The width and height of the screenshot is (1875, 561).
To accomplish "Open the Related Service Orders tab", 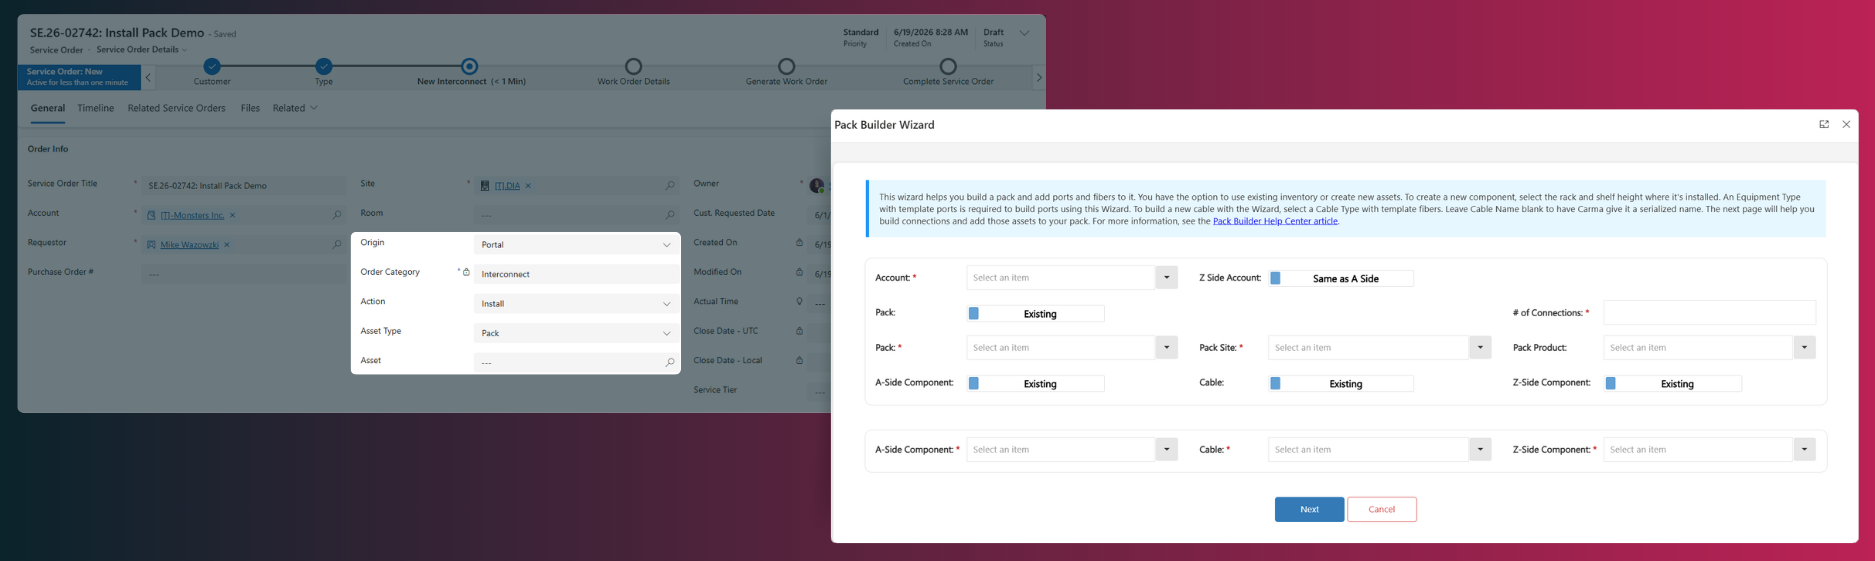I will 176,108.
